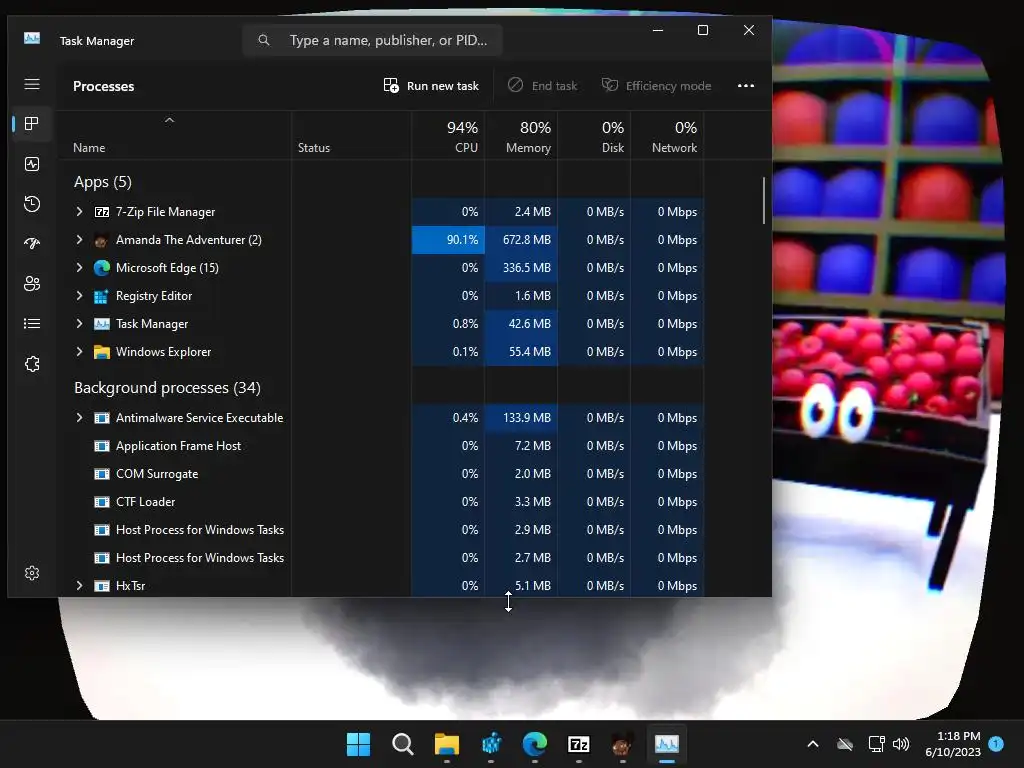Open the Services sidebar icon
Screen dimensions: 1024x768
(31, 364)
